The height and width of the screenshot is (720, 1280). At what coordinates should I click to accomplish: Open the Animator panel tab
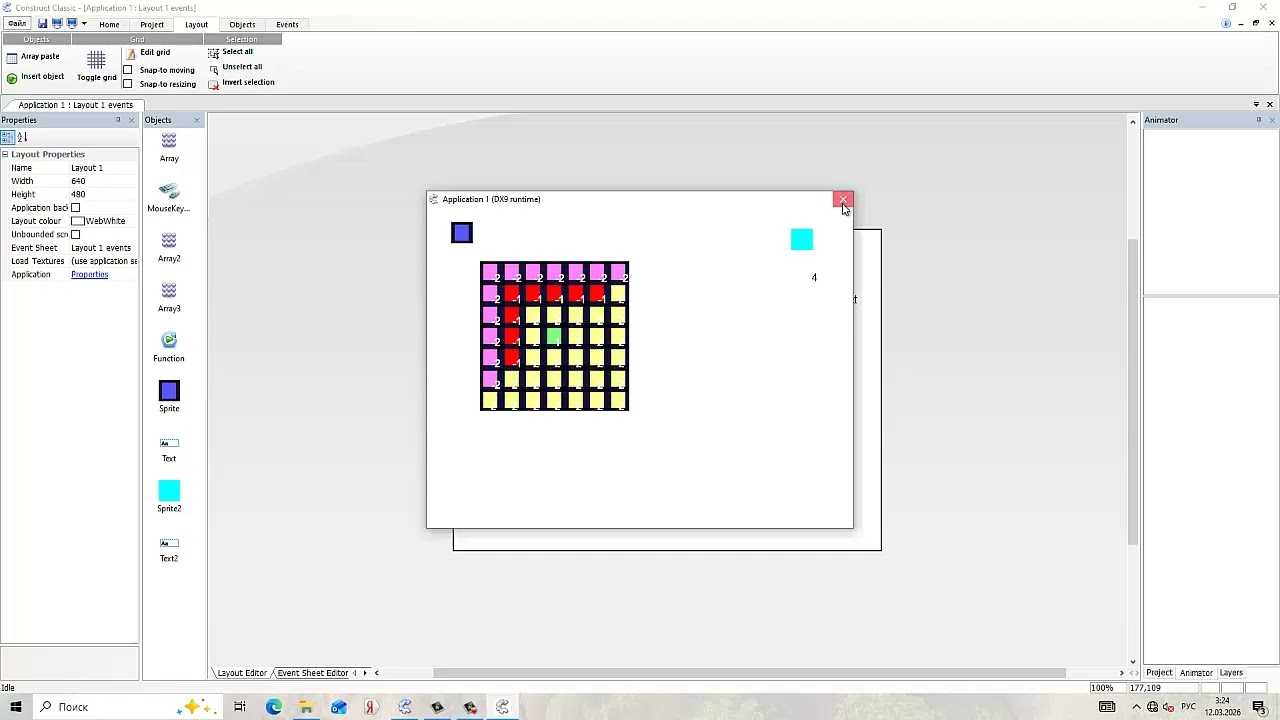(x=1196, y=673)
